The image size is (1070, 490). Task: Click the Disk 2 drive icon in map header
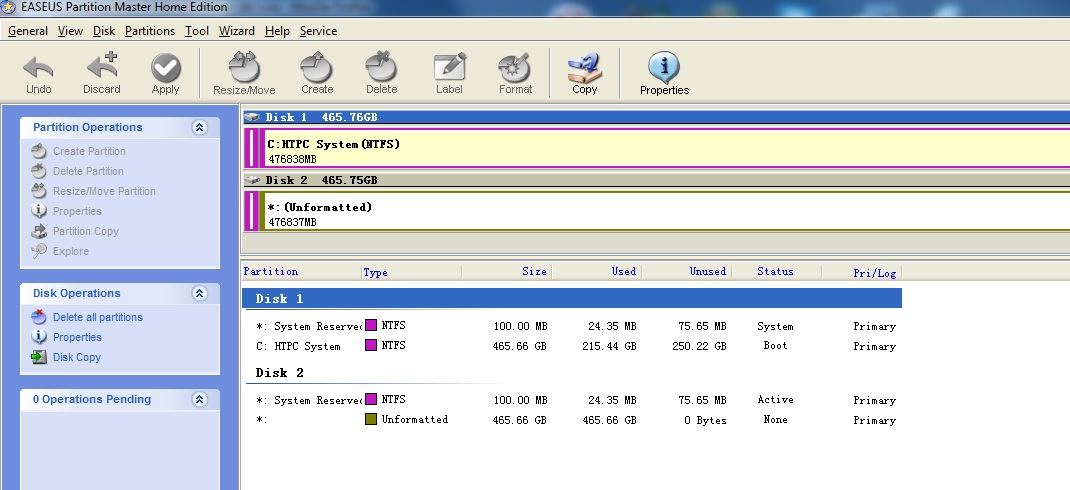(x=252, y=180)
